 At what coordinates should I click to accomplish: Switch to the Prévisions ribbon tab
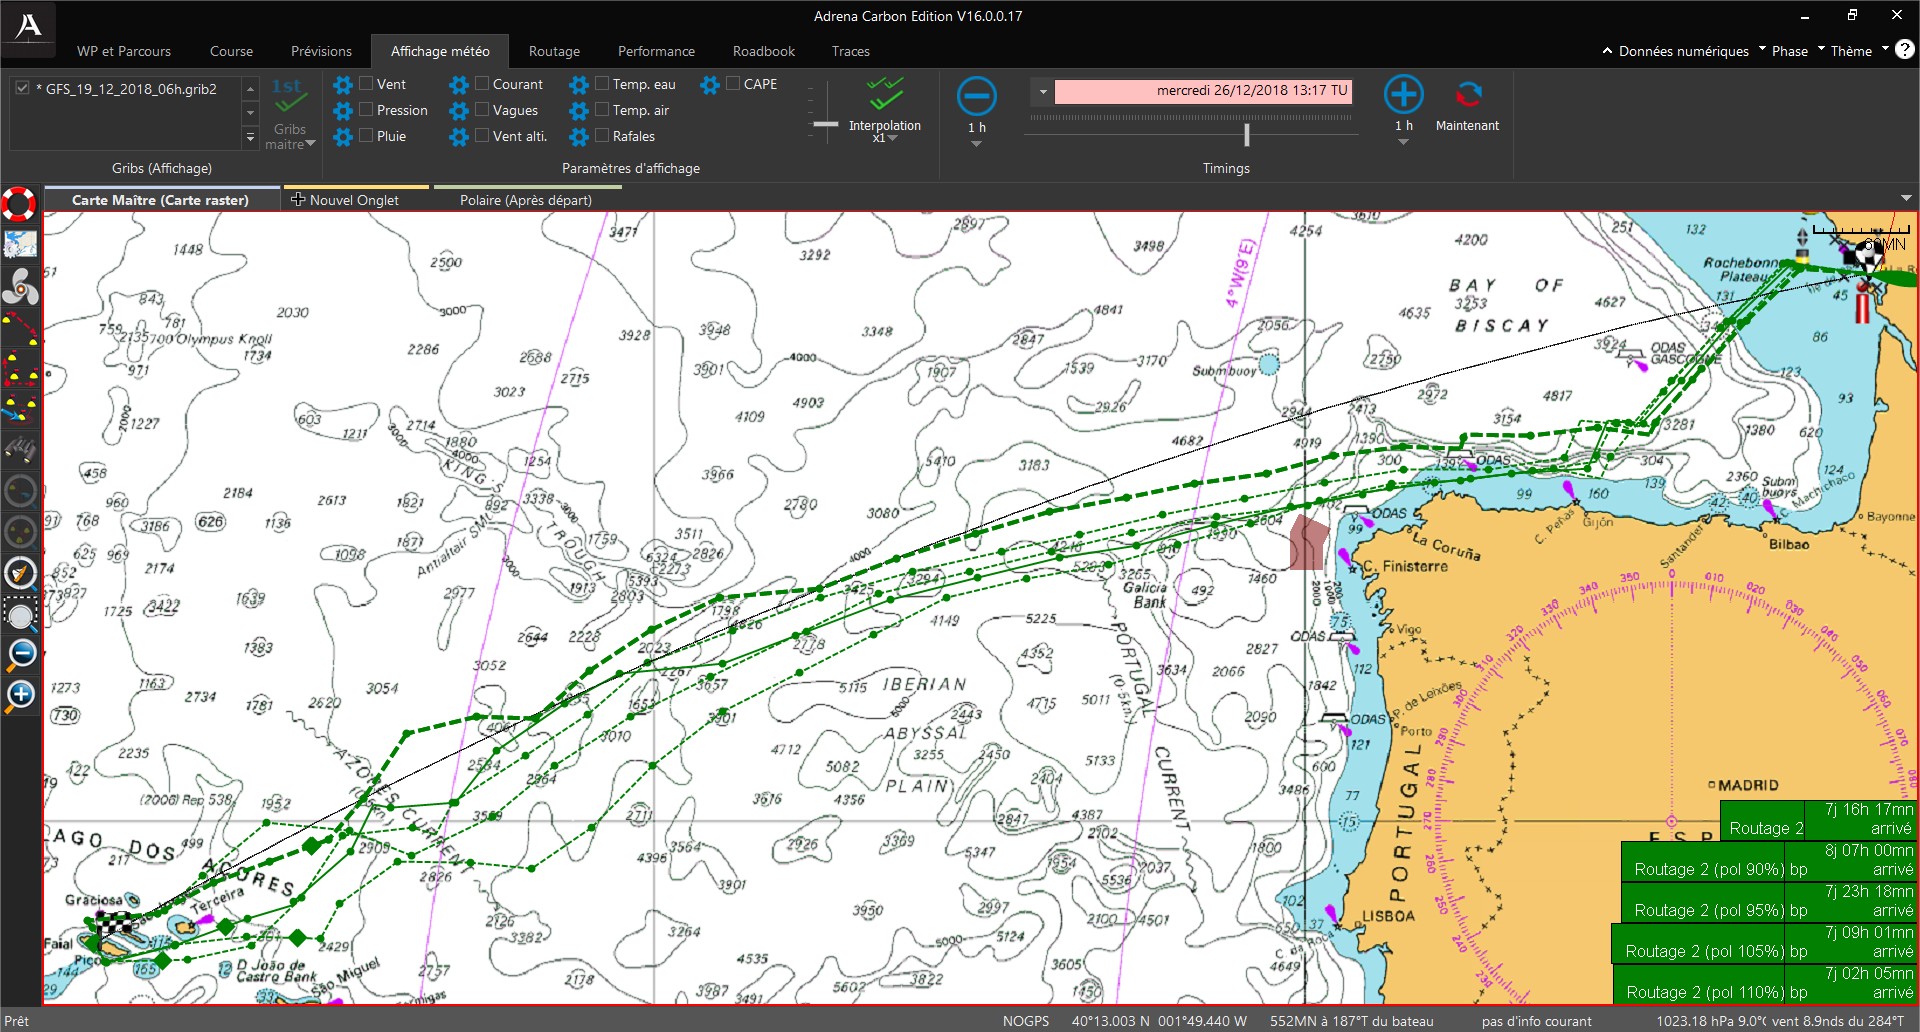click(321, 51)
